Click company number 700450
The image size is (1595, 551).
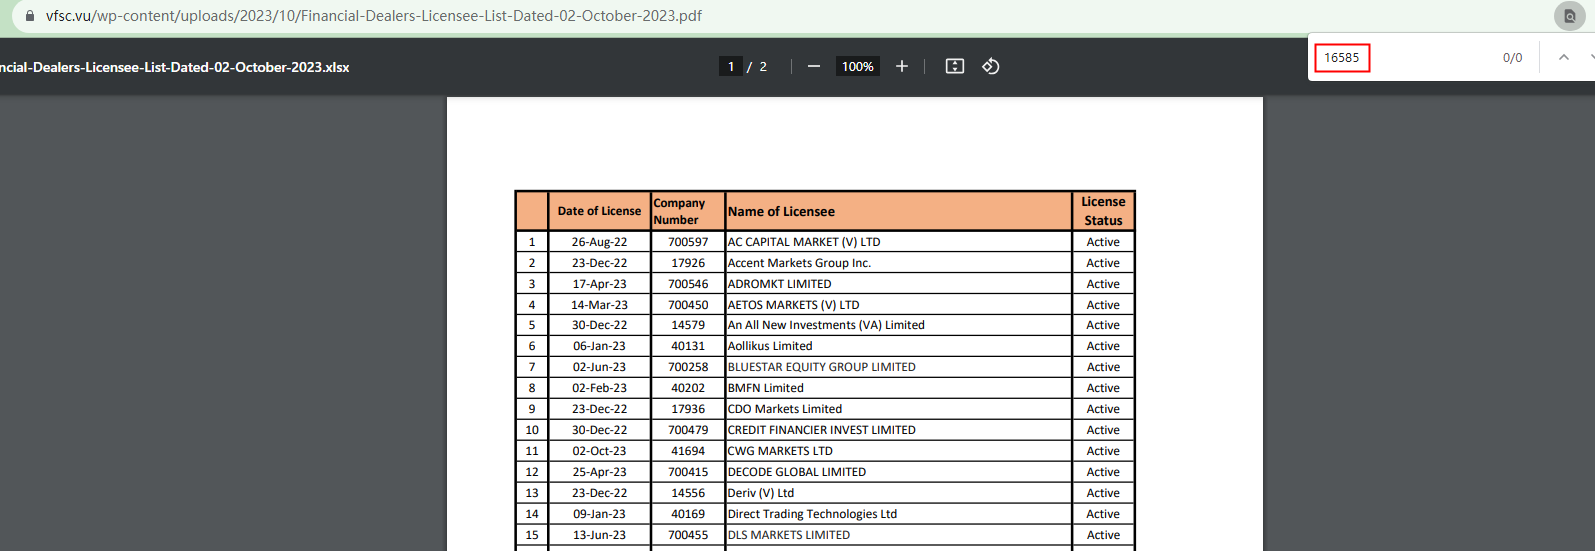click(688, 305)
